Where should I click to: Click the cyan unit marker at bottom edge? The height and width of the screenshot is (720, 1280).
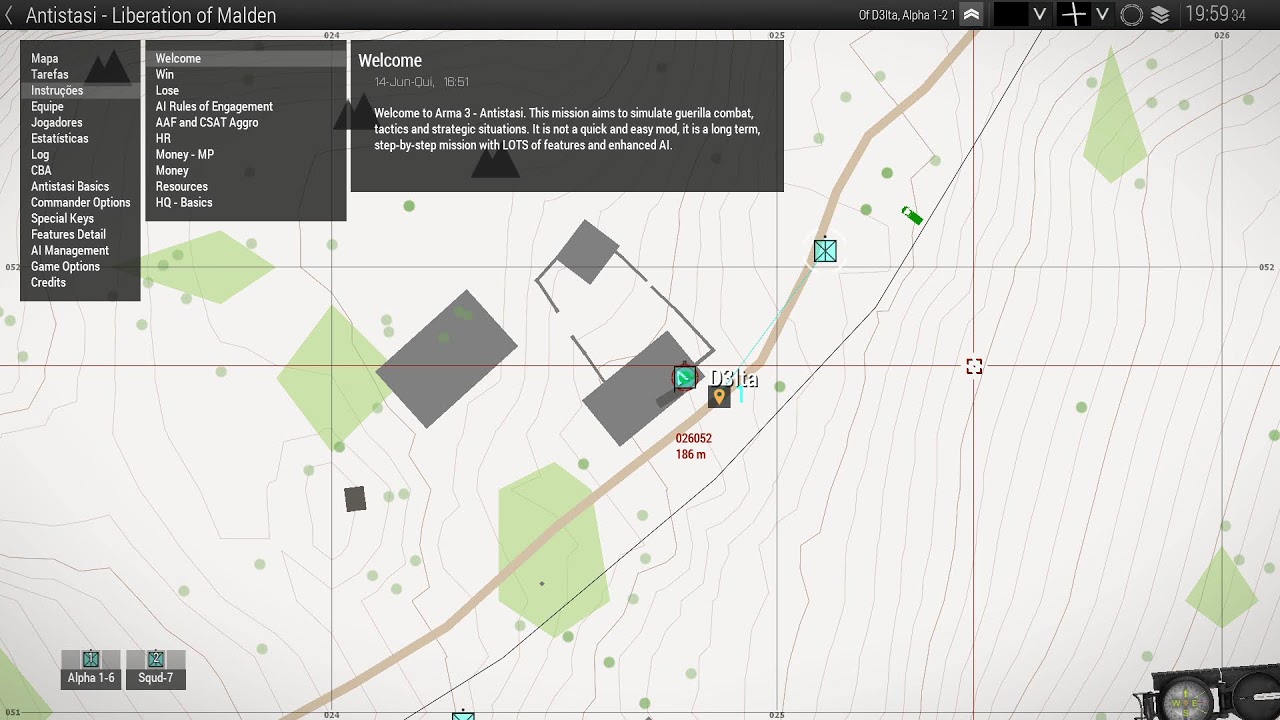(x=463, y=715)
